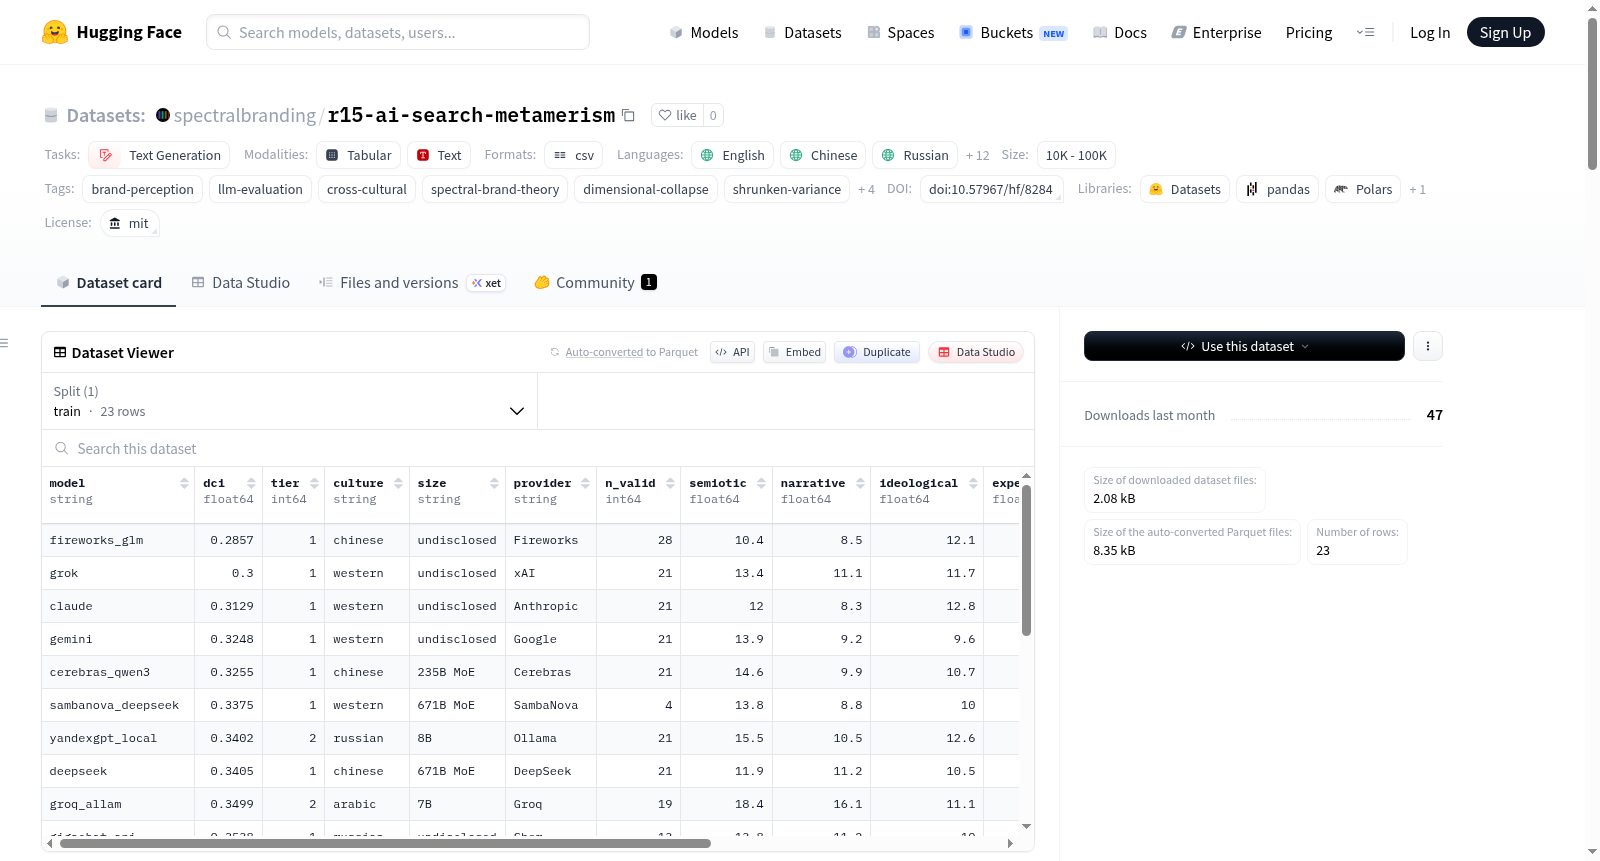Show the +4 additional tags
Viewport: 1600px width, 861px height.
click(x=866, y=189)
